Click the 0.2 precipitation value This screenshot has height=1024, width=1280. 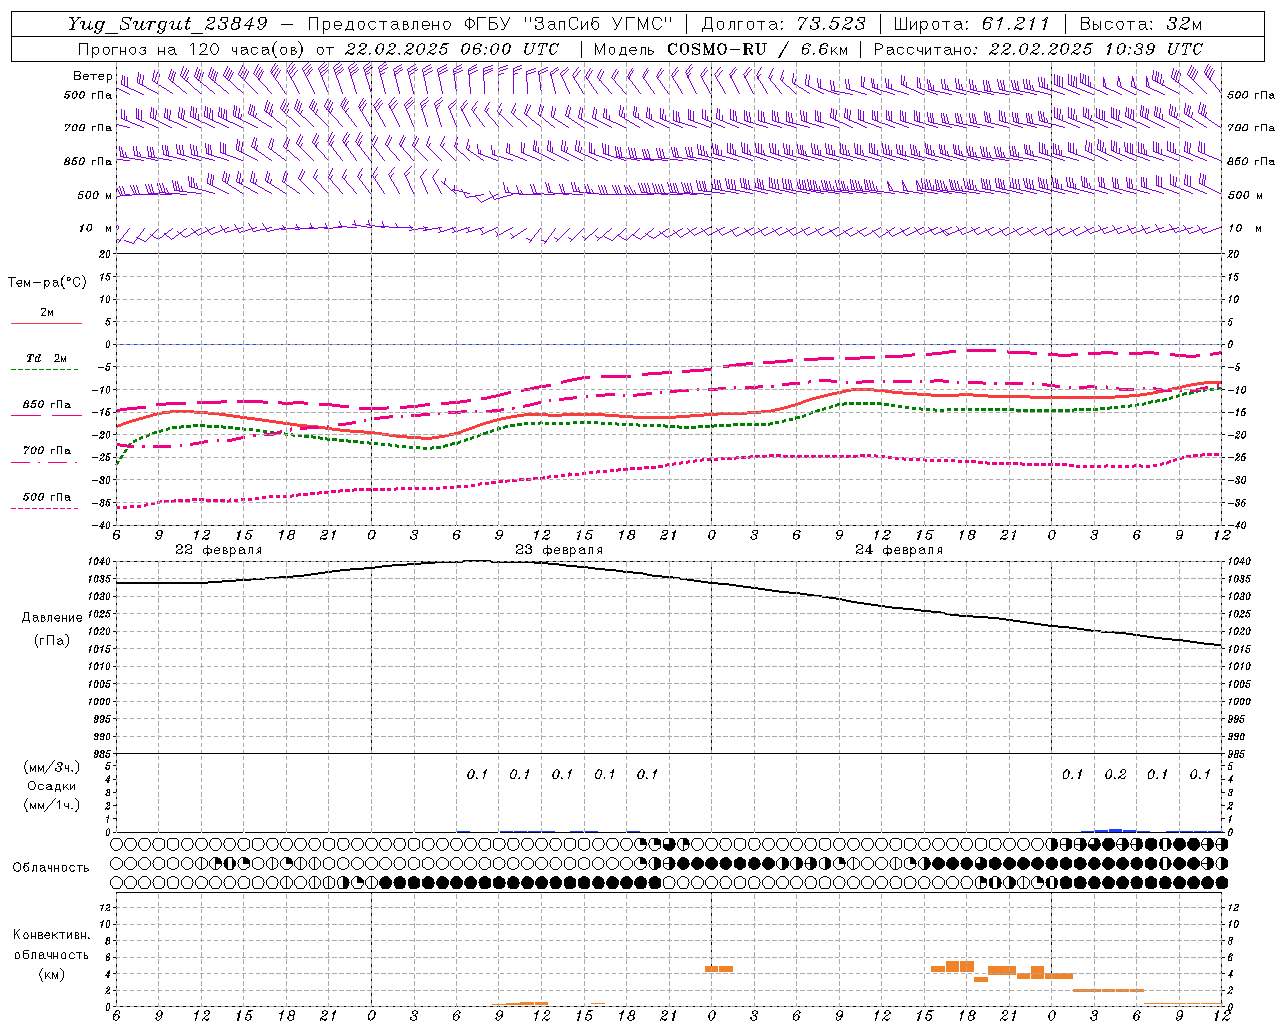1115,774
